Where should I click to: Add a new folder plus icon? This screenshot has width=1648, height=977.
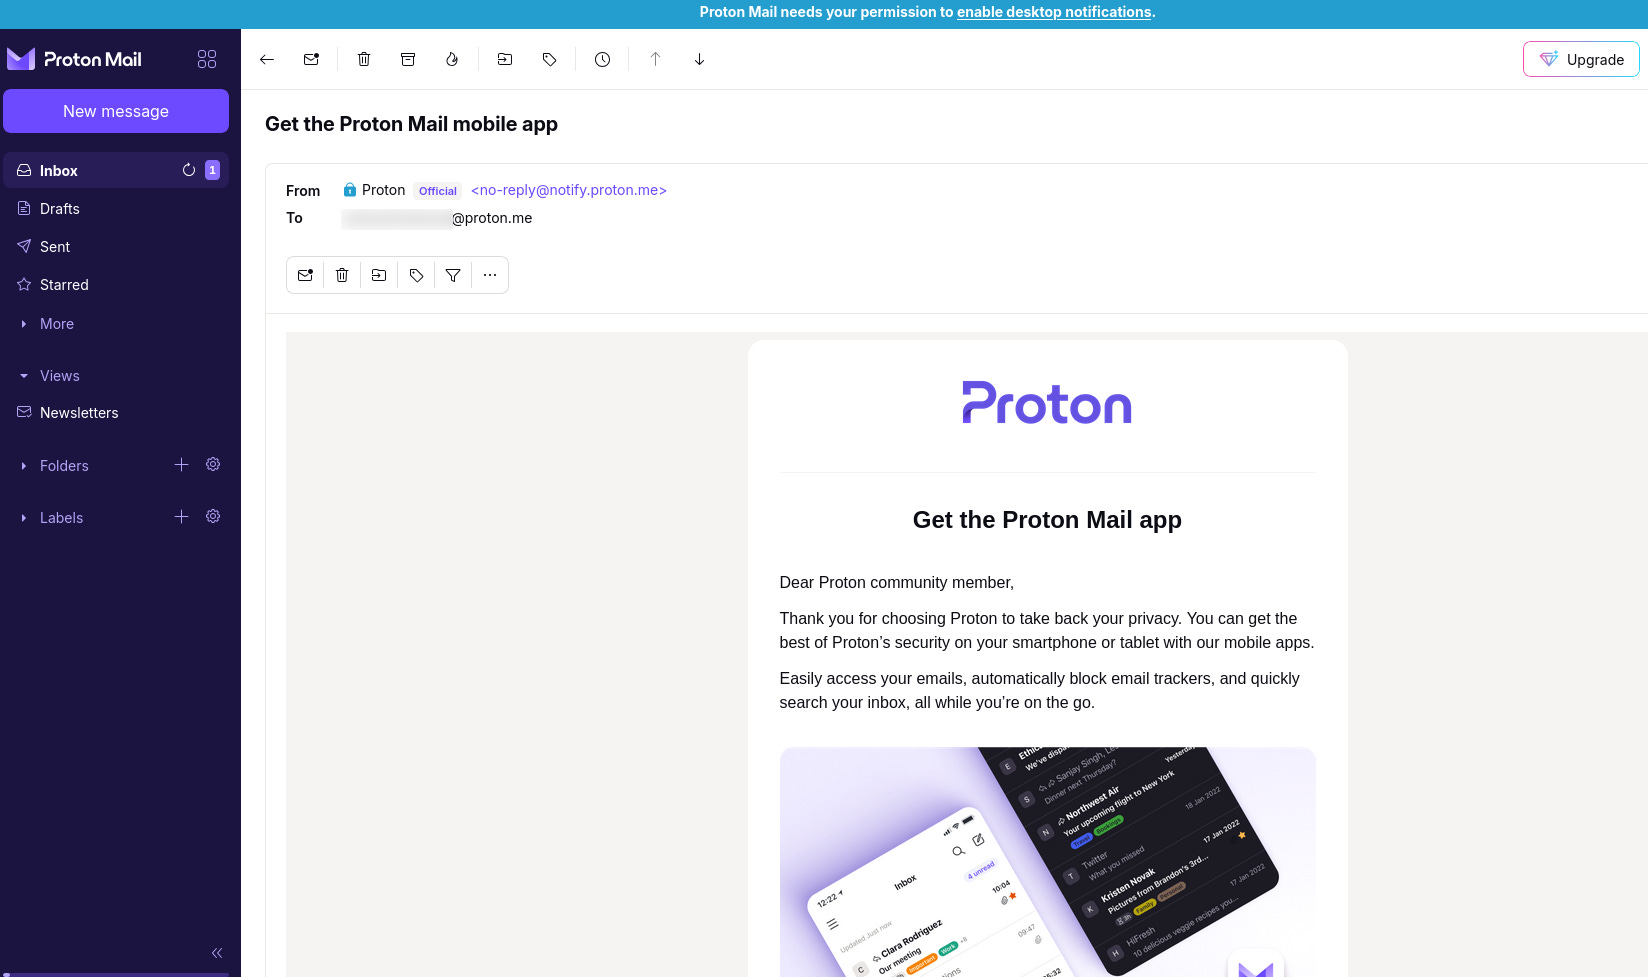(181, 465)
